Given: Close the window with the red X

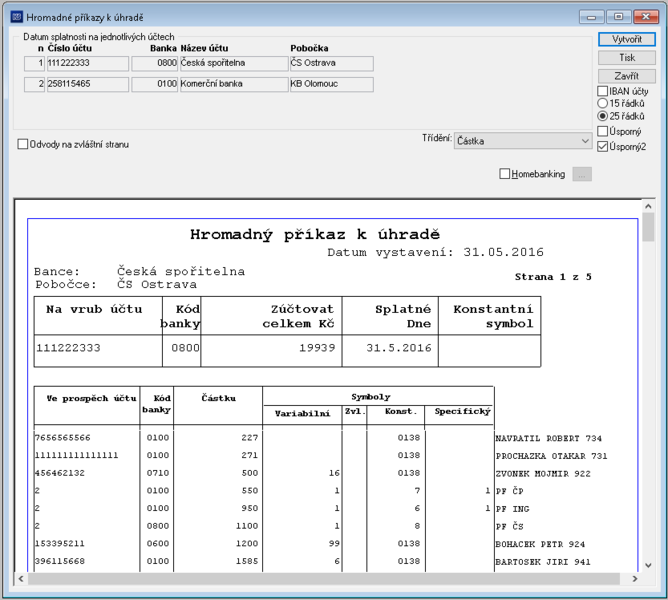Looking at the screenshot, I should click(646, 17).
